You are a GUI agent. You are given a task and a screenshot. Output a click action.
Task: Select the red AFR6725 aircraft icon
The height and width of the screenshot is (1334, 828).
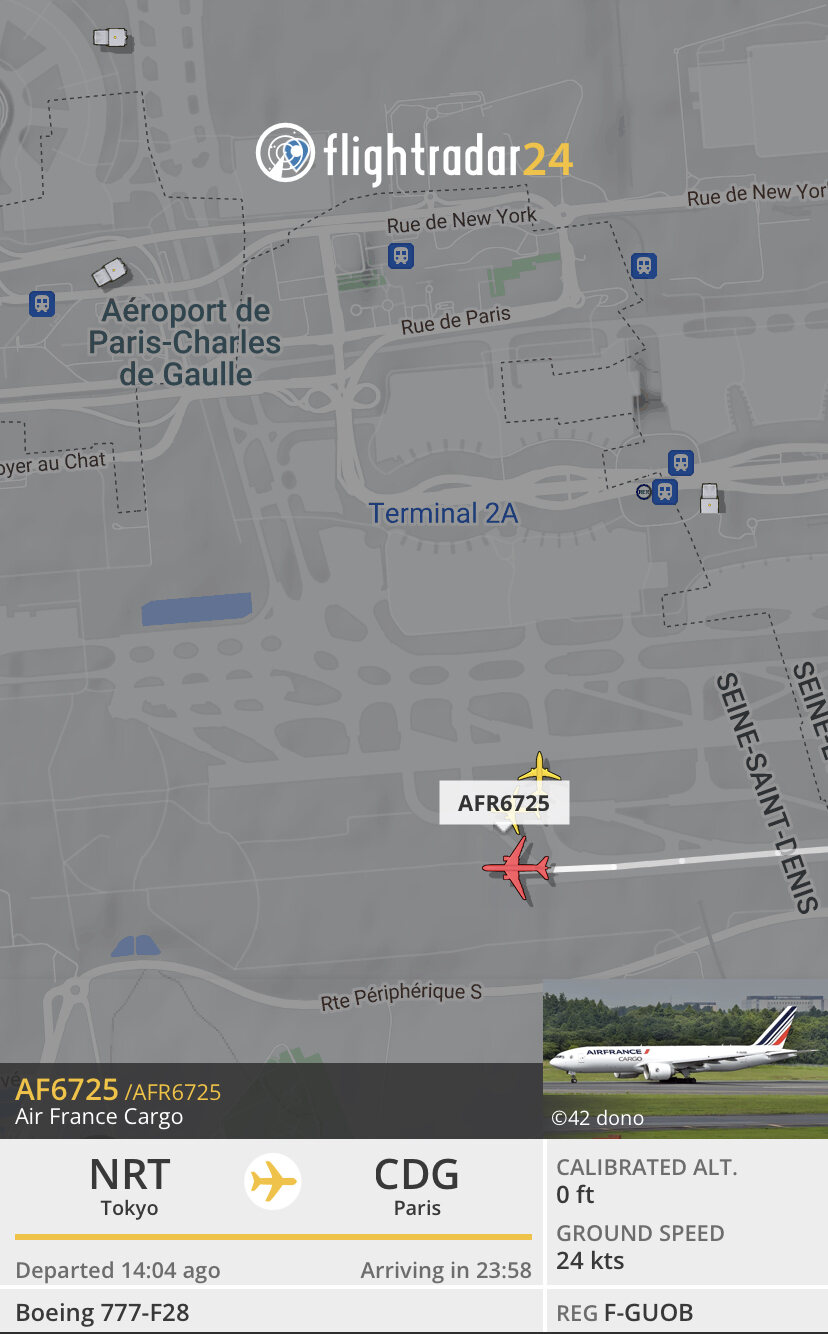(516, 868)
